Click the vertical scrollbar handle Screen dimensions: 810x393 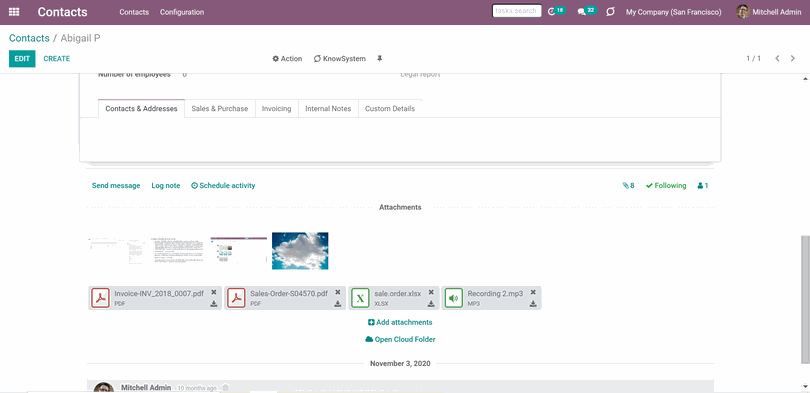pyautogui.click(x=805, y=300)
